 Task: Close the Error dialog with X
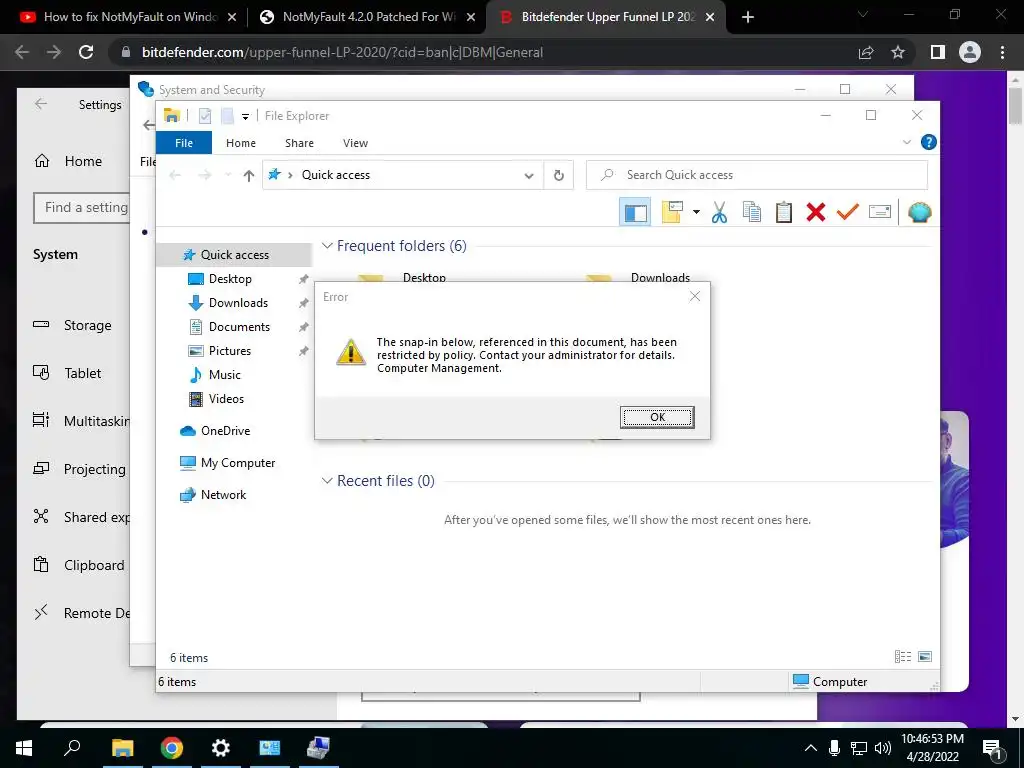695,296
